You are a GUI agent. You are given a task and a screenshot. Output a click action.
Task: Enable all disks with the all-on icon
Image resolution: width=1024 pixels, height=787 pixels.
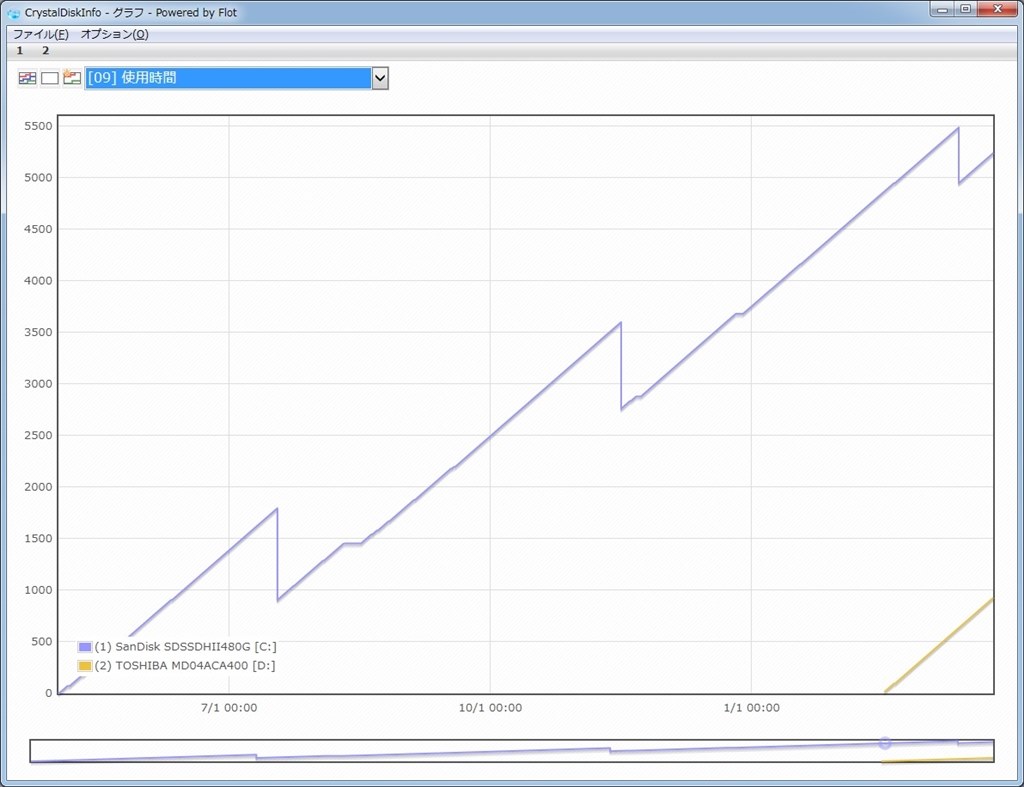point(27,78)
